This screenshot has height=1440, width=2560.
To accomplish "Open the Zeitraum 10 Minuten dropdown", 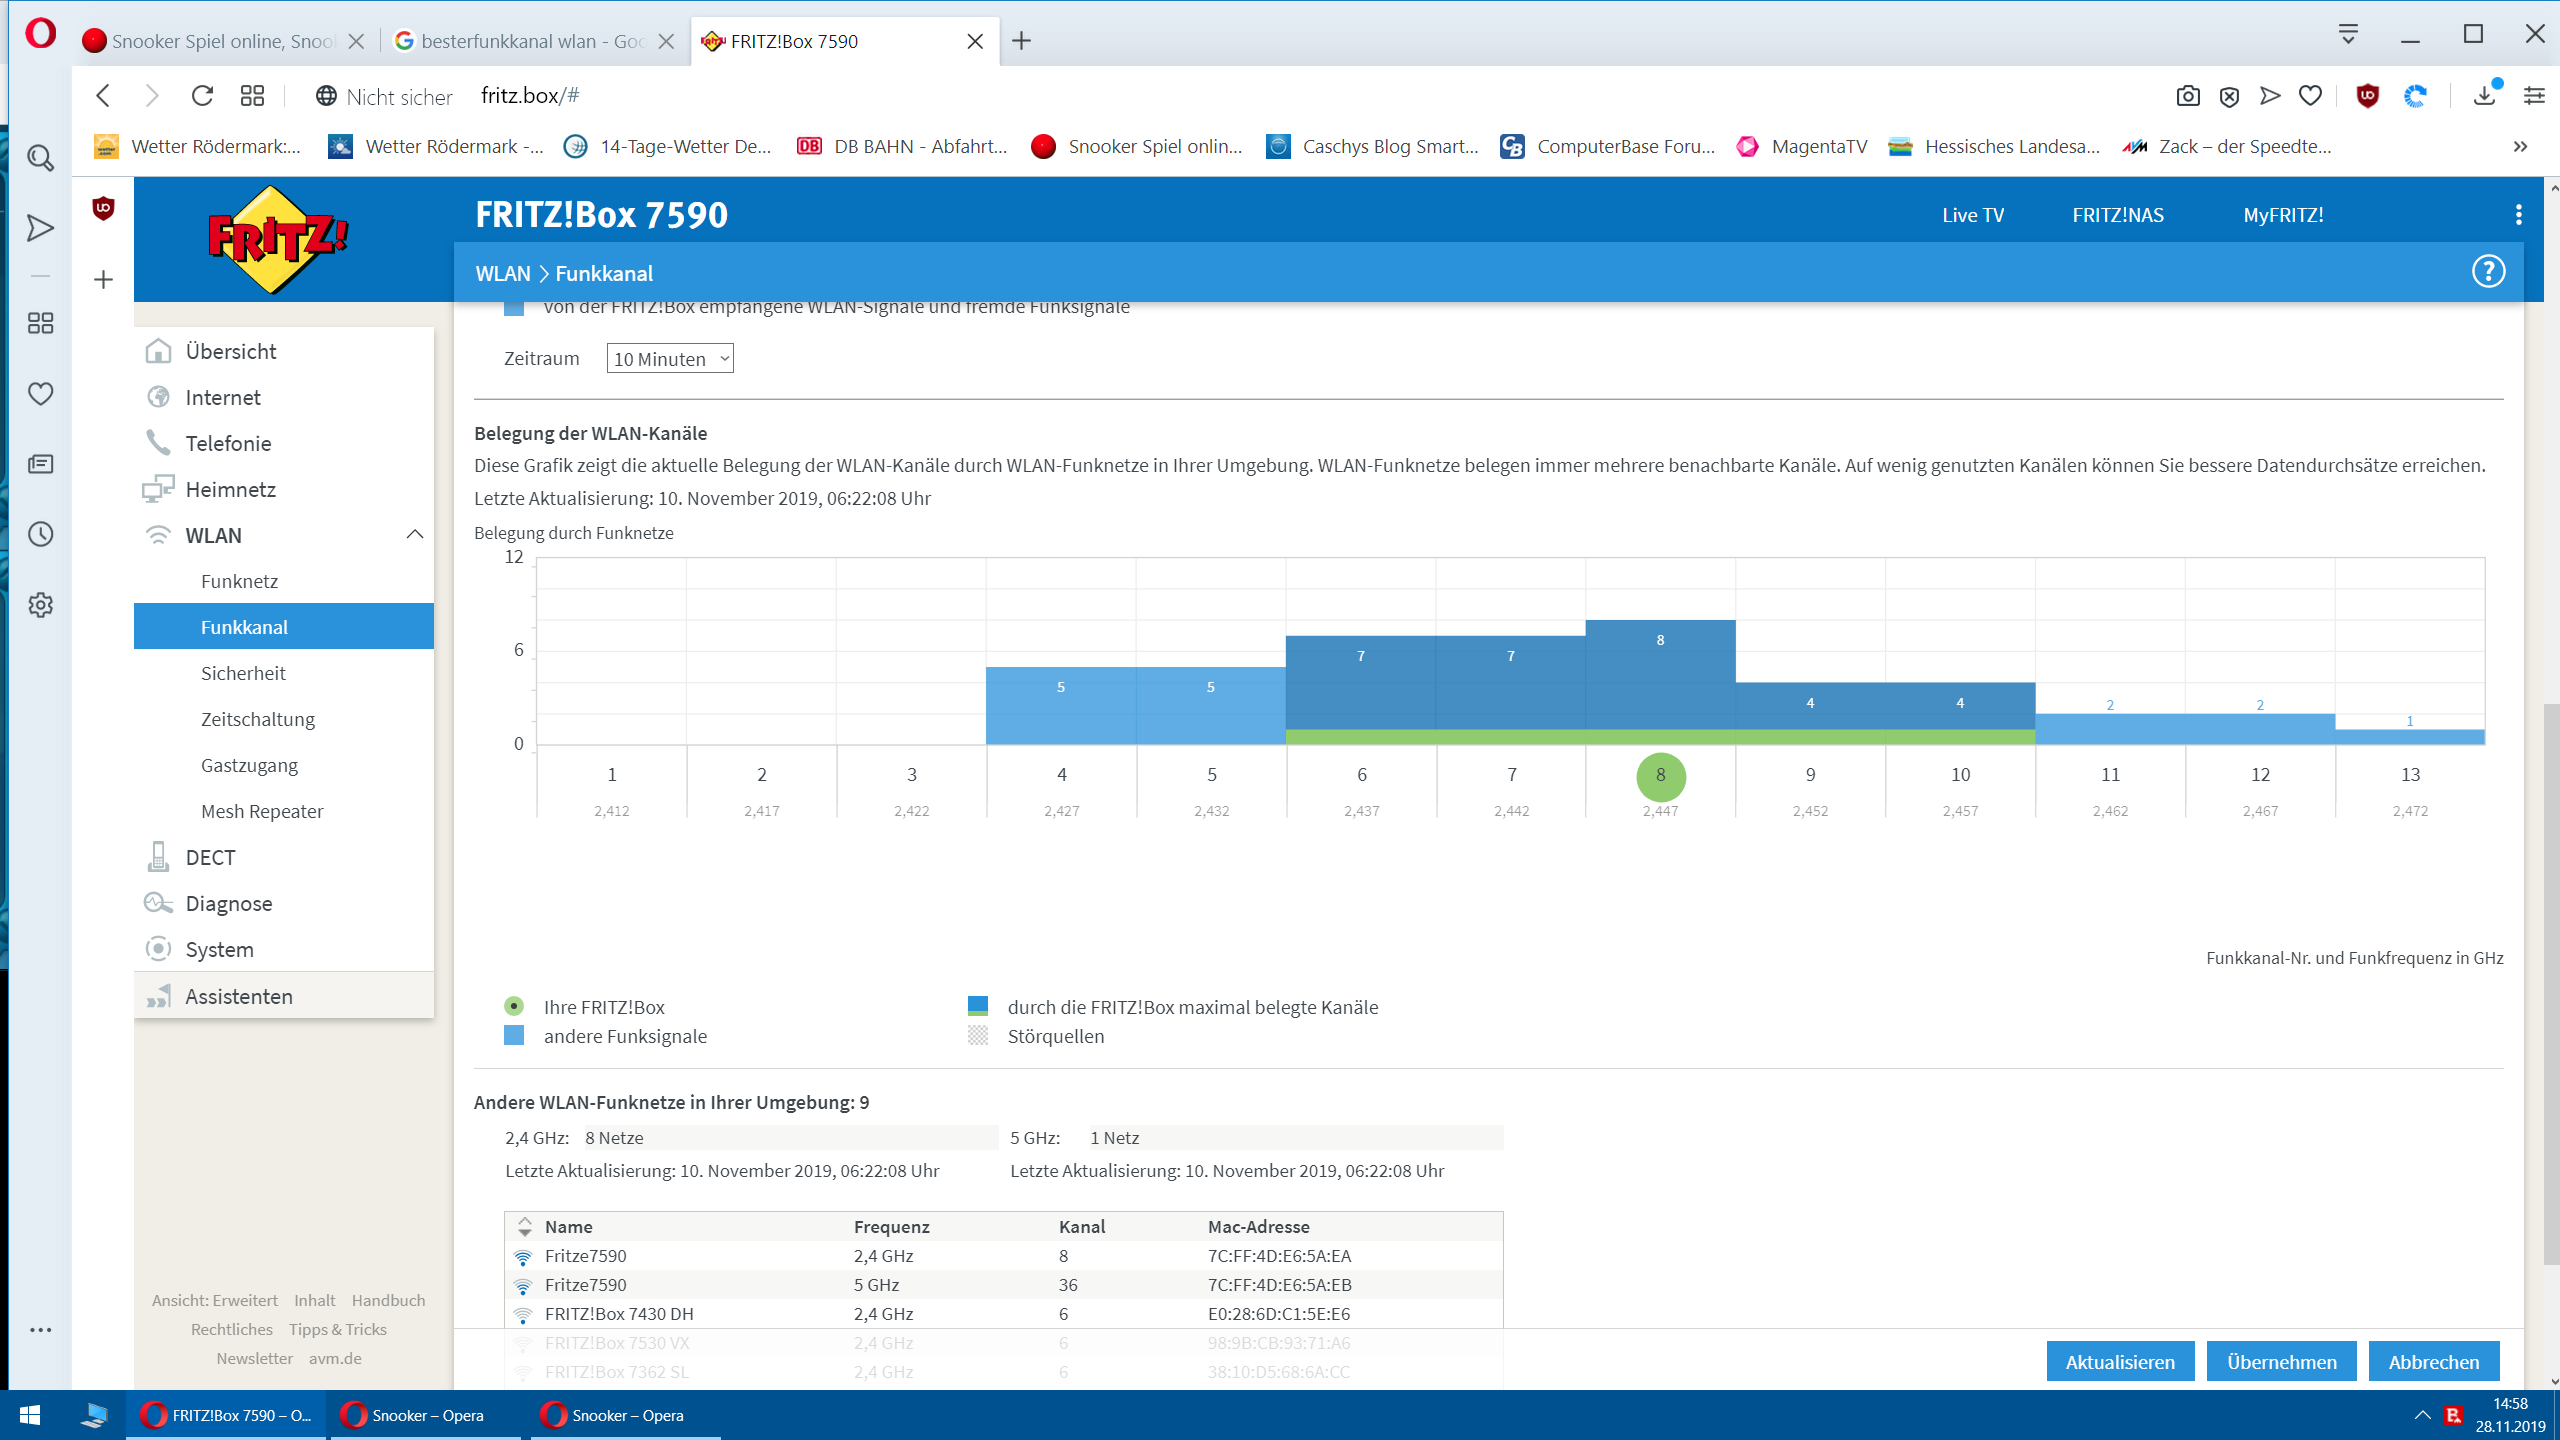I will 669,359.
